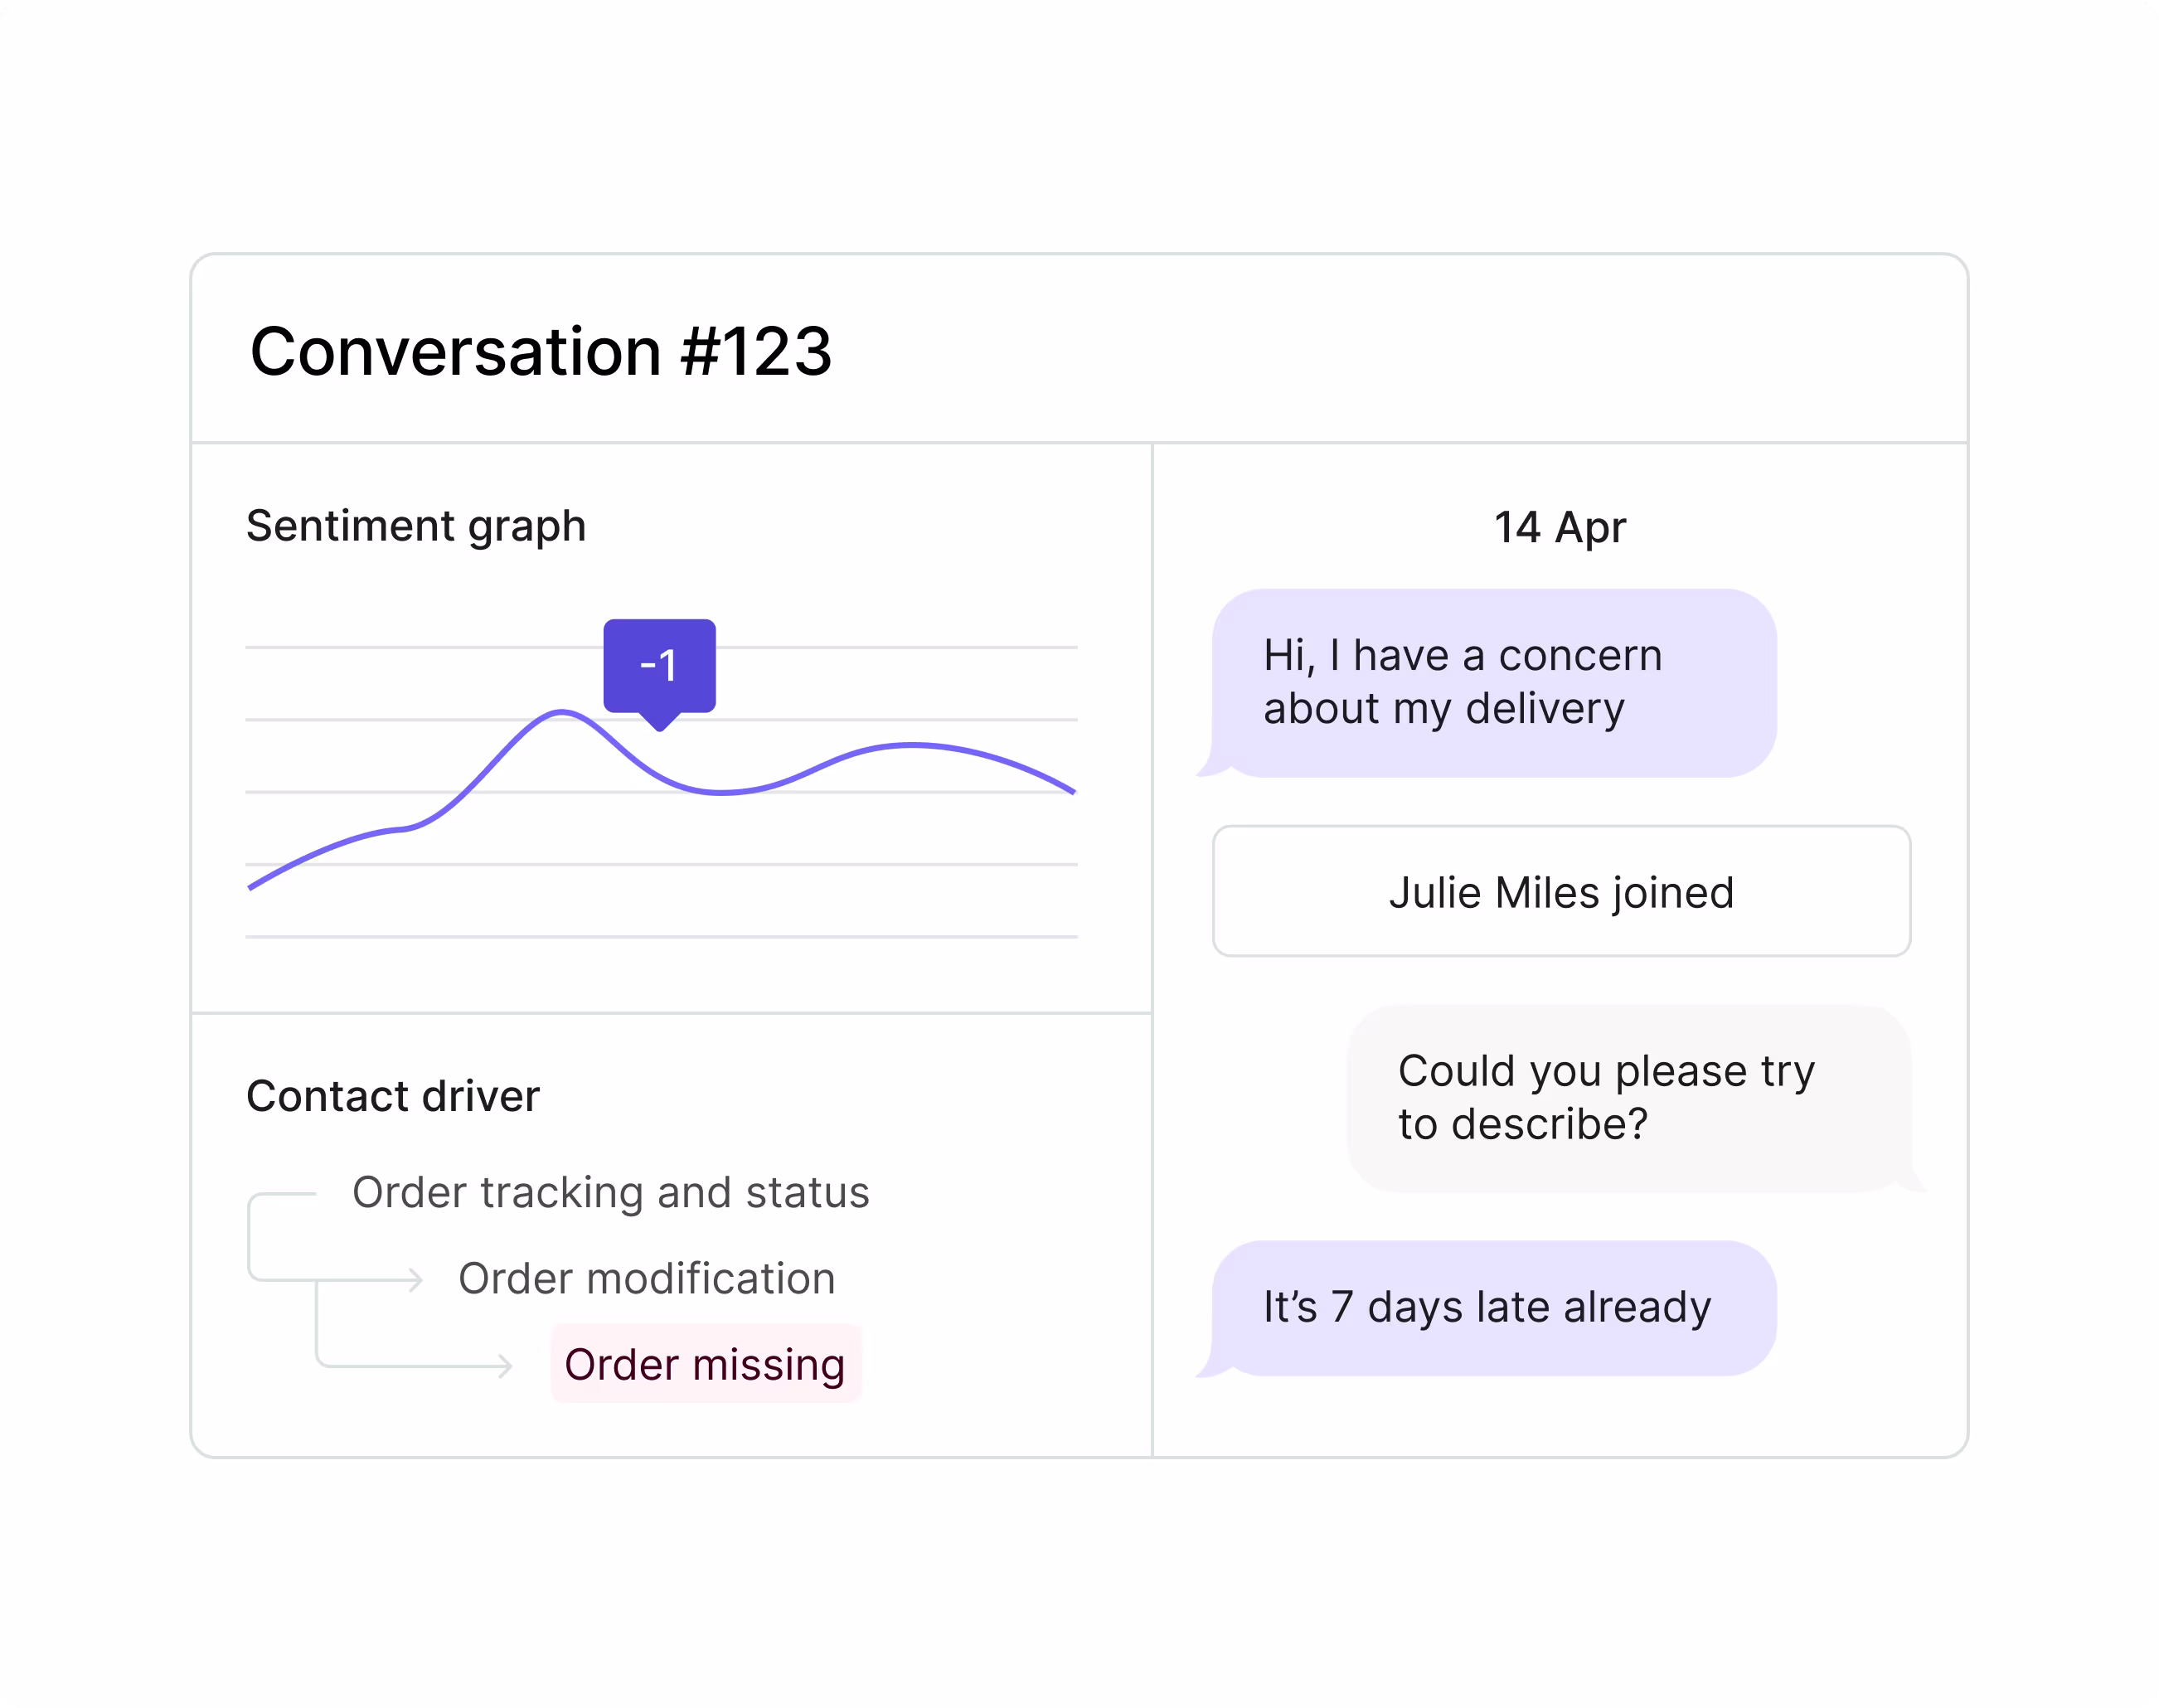Select Order tracking and status item
The image size is (2159, 1708).
[x=610, y=1192]
